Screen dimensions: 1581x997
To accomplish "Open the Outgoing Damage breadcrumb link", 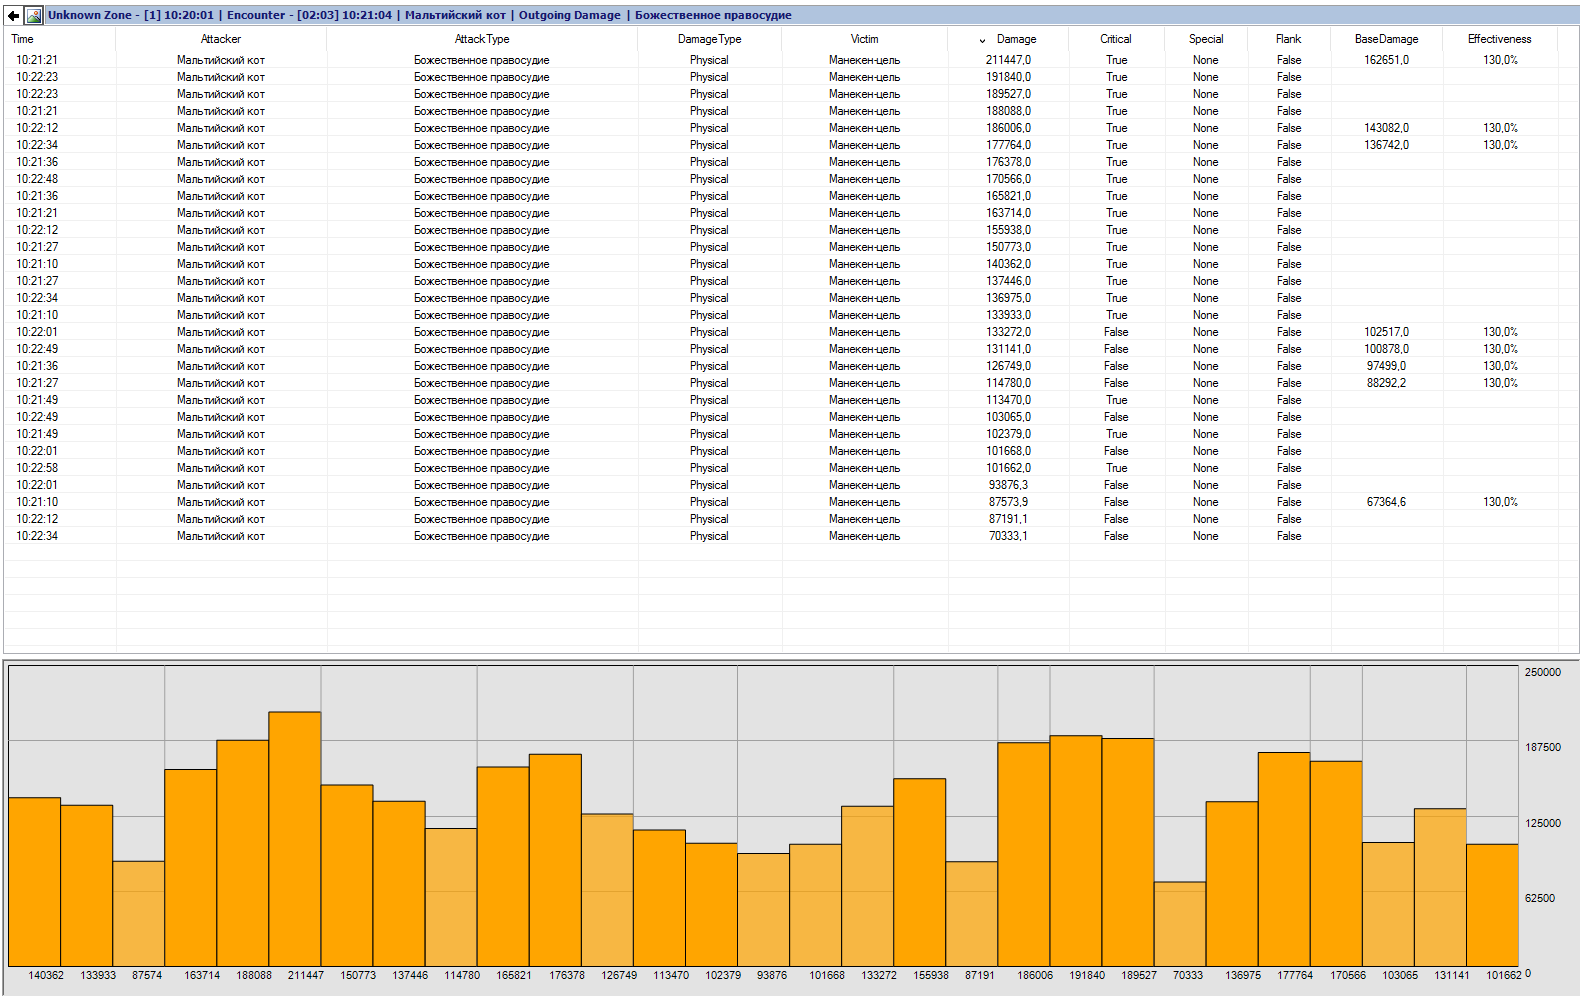I will click(x=569, y=15).
